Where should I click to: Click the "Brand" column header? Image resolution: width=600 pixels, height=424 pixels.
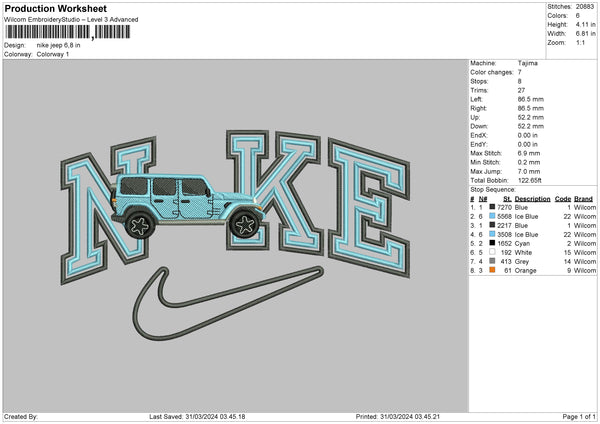583,199
